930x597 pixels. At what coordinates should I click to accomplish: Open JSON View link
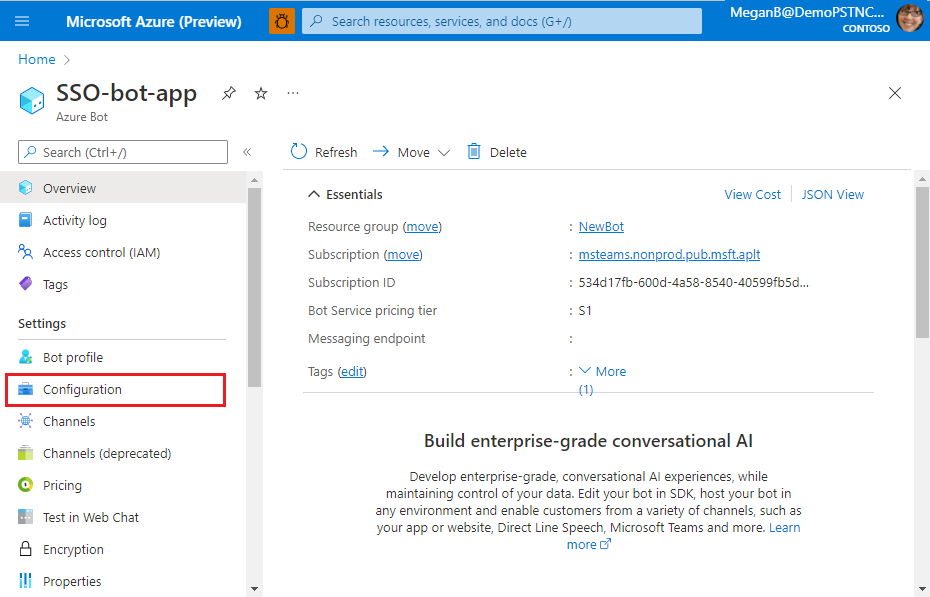tap(833, 194)
